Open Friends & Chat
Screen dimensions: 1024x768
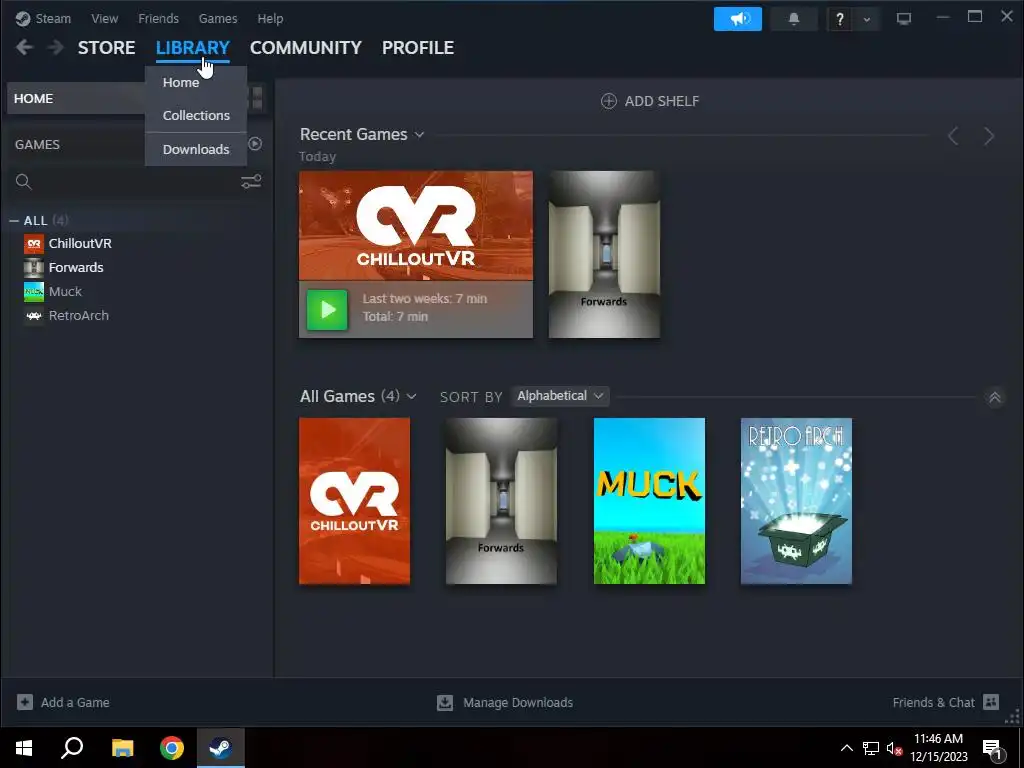(946, 703)
